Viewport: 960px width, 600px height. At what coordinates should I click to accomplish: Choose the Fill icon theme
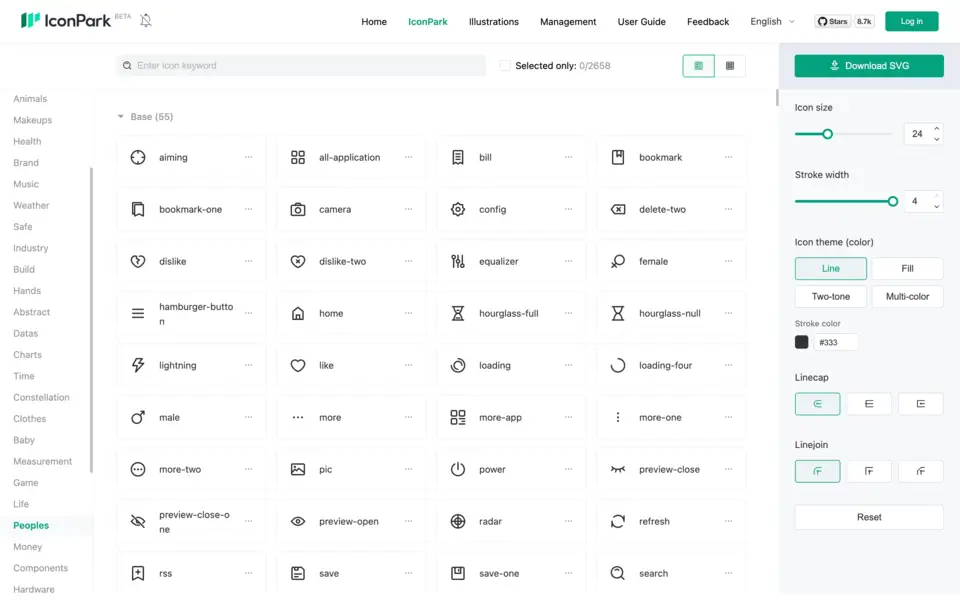pos(907,269)
